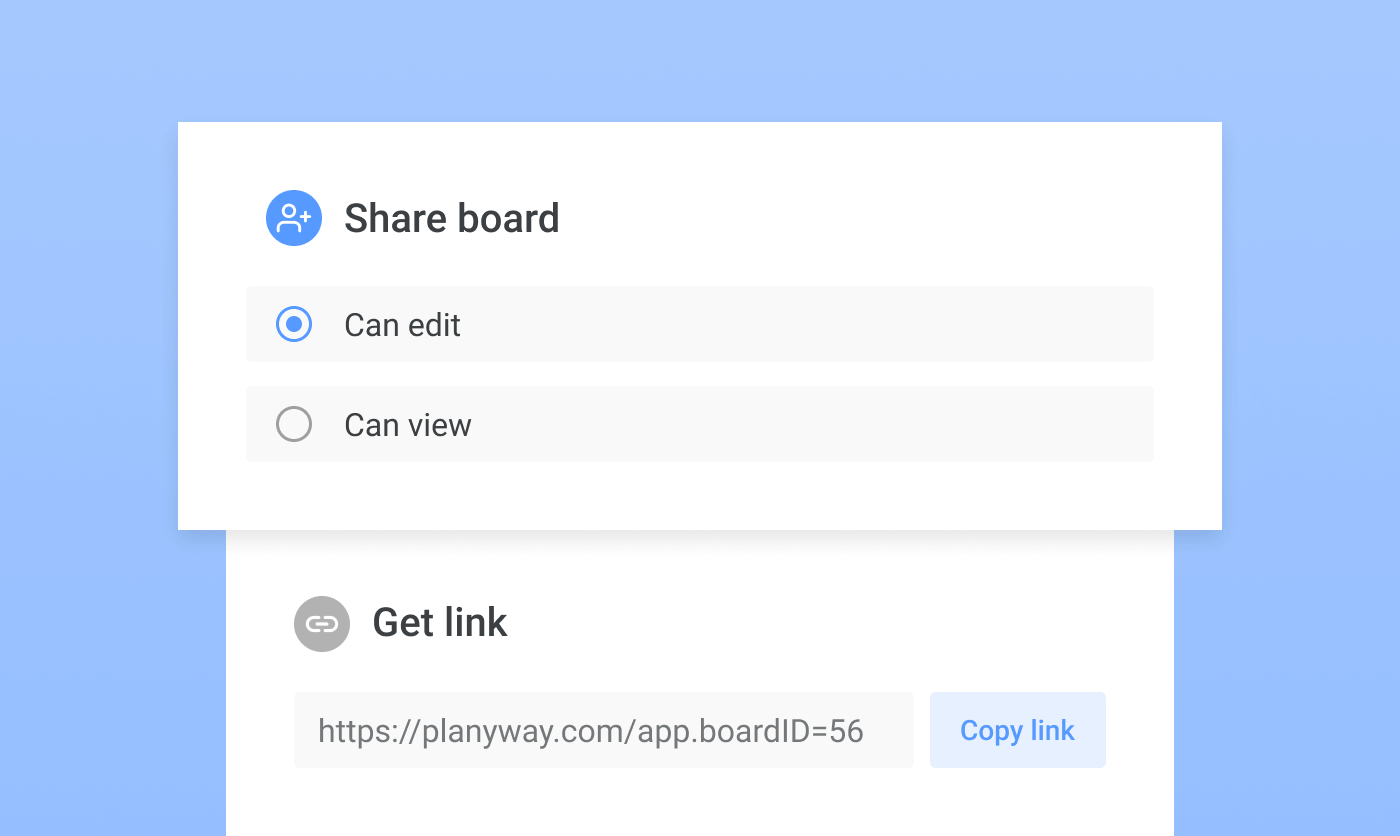Viewport: 1400px width, 836px height.
Task: Click the selected Can edit option row
Action: click(x=700, y=324)
